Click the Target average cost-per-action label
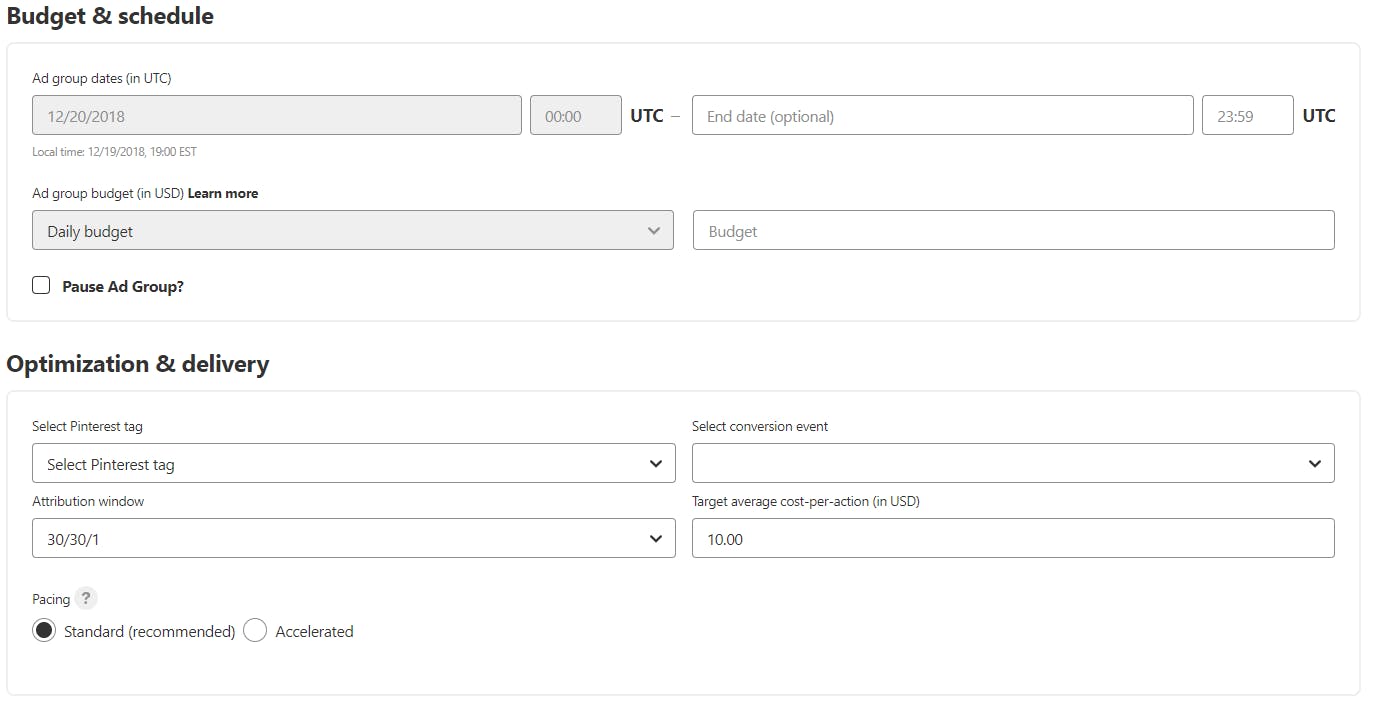The width and height of the screenshot is (1373, 708). click(x=805, y=501)
